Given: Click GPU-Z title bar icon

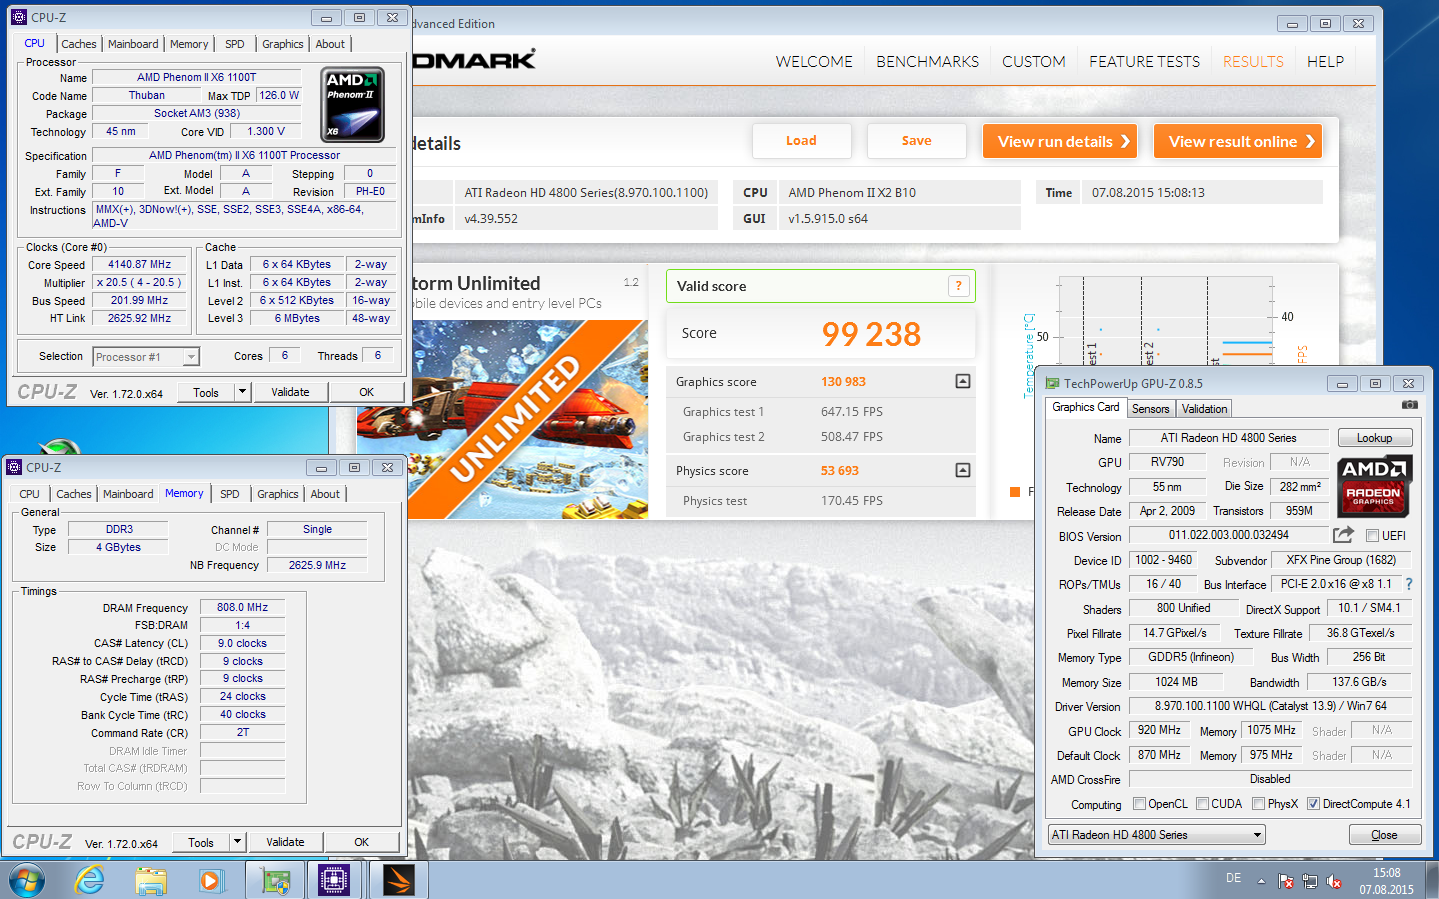Looking at the screenshot, I should [x=1052, y=383].
